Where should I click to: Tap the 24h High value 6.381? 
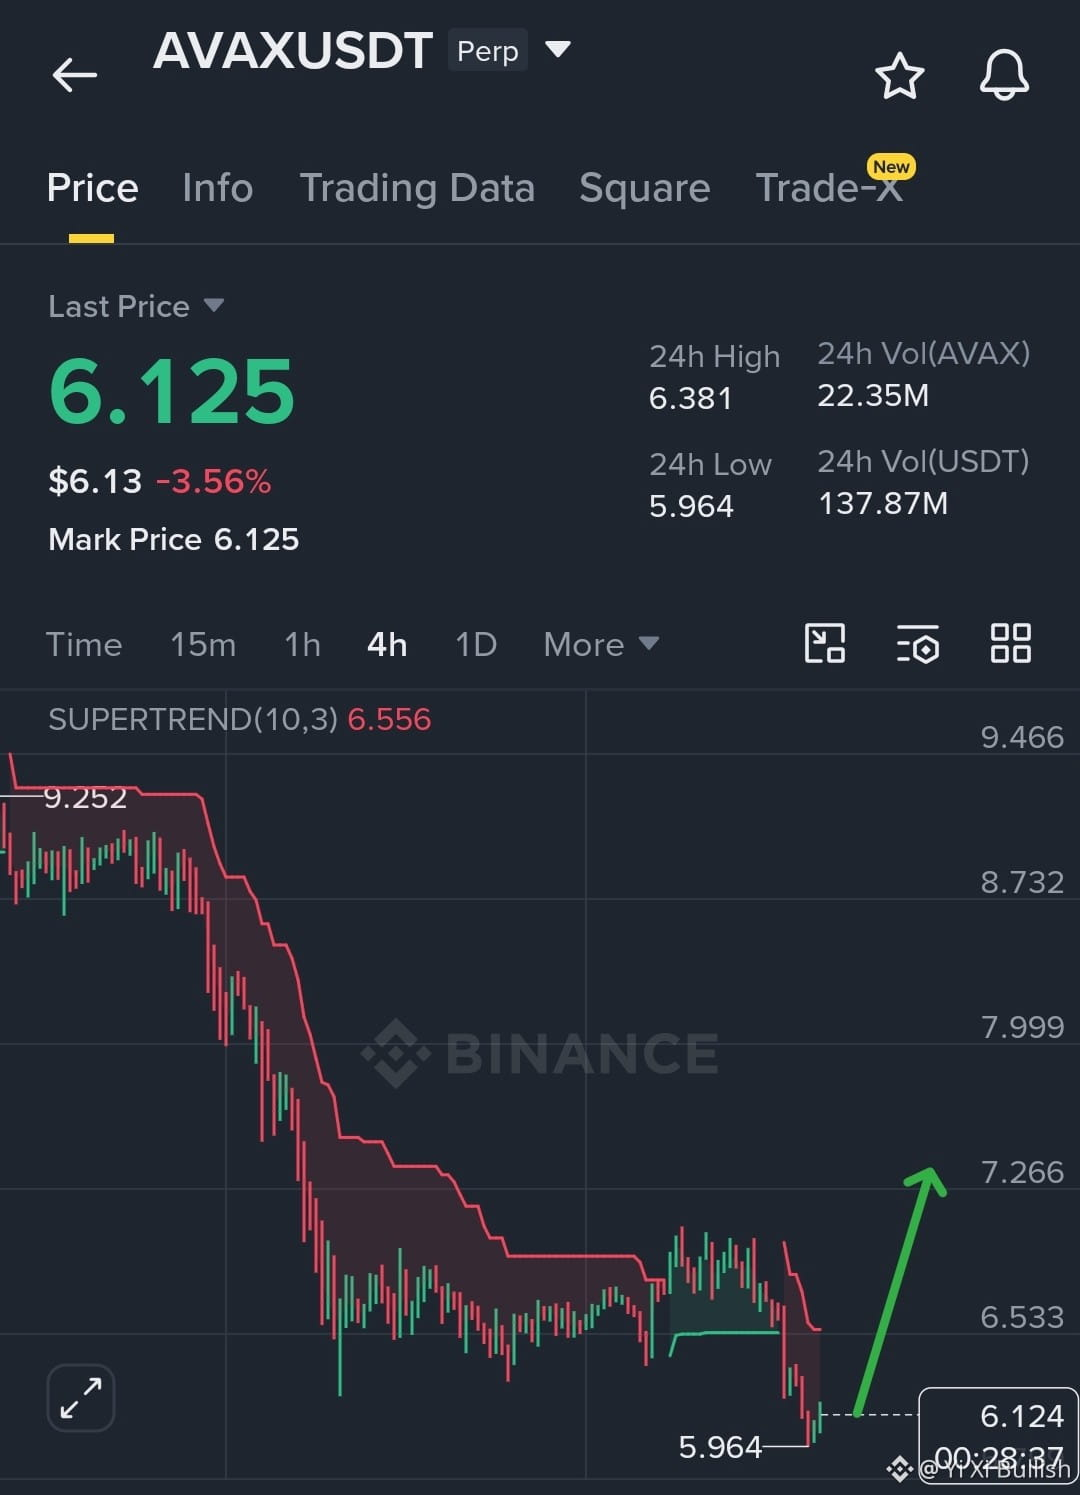[x=690, y=398]
